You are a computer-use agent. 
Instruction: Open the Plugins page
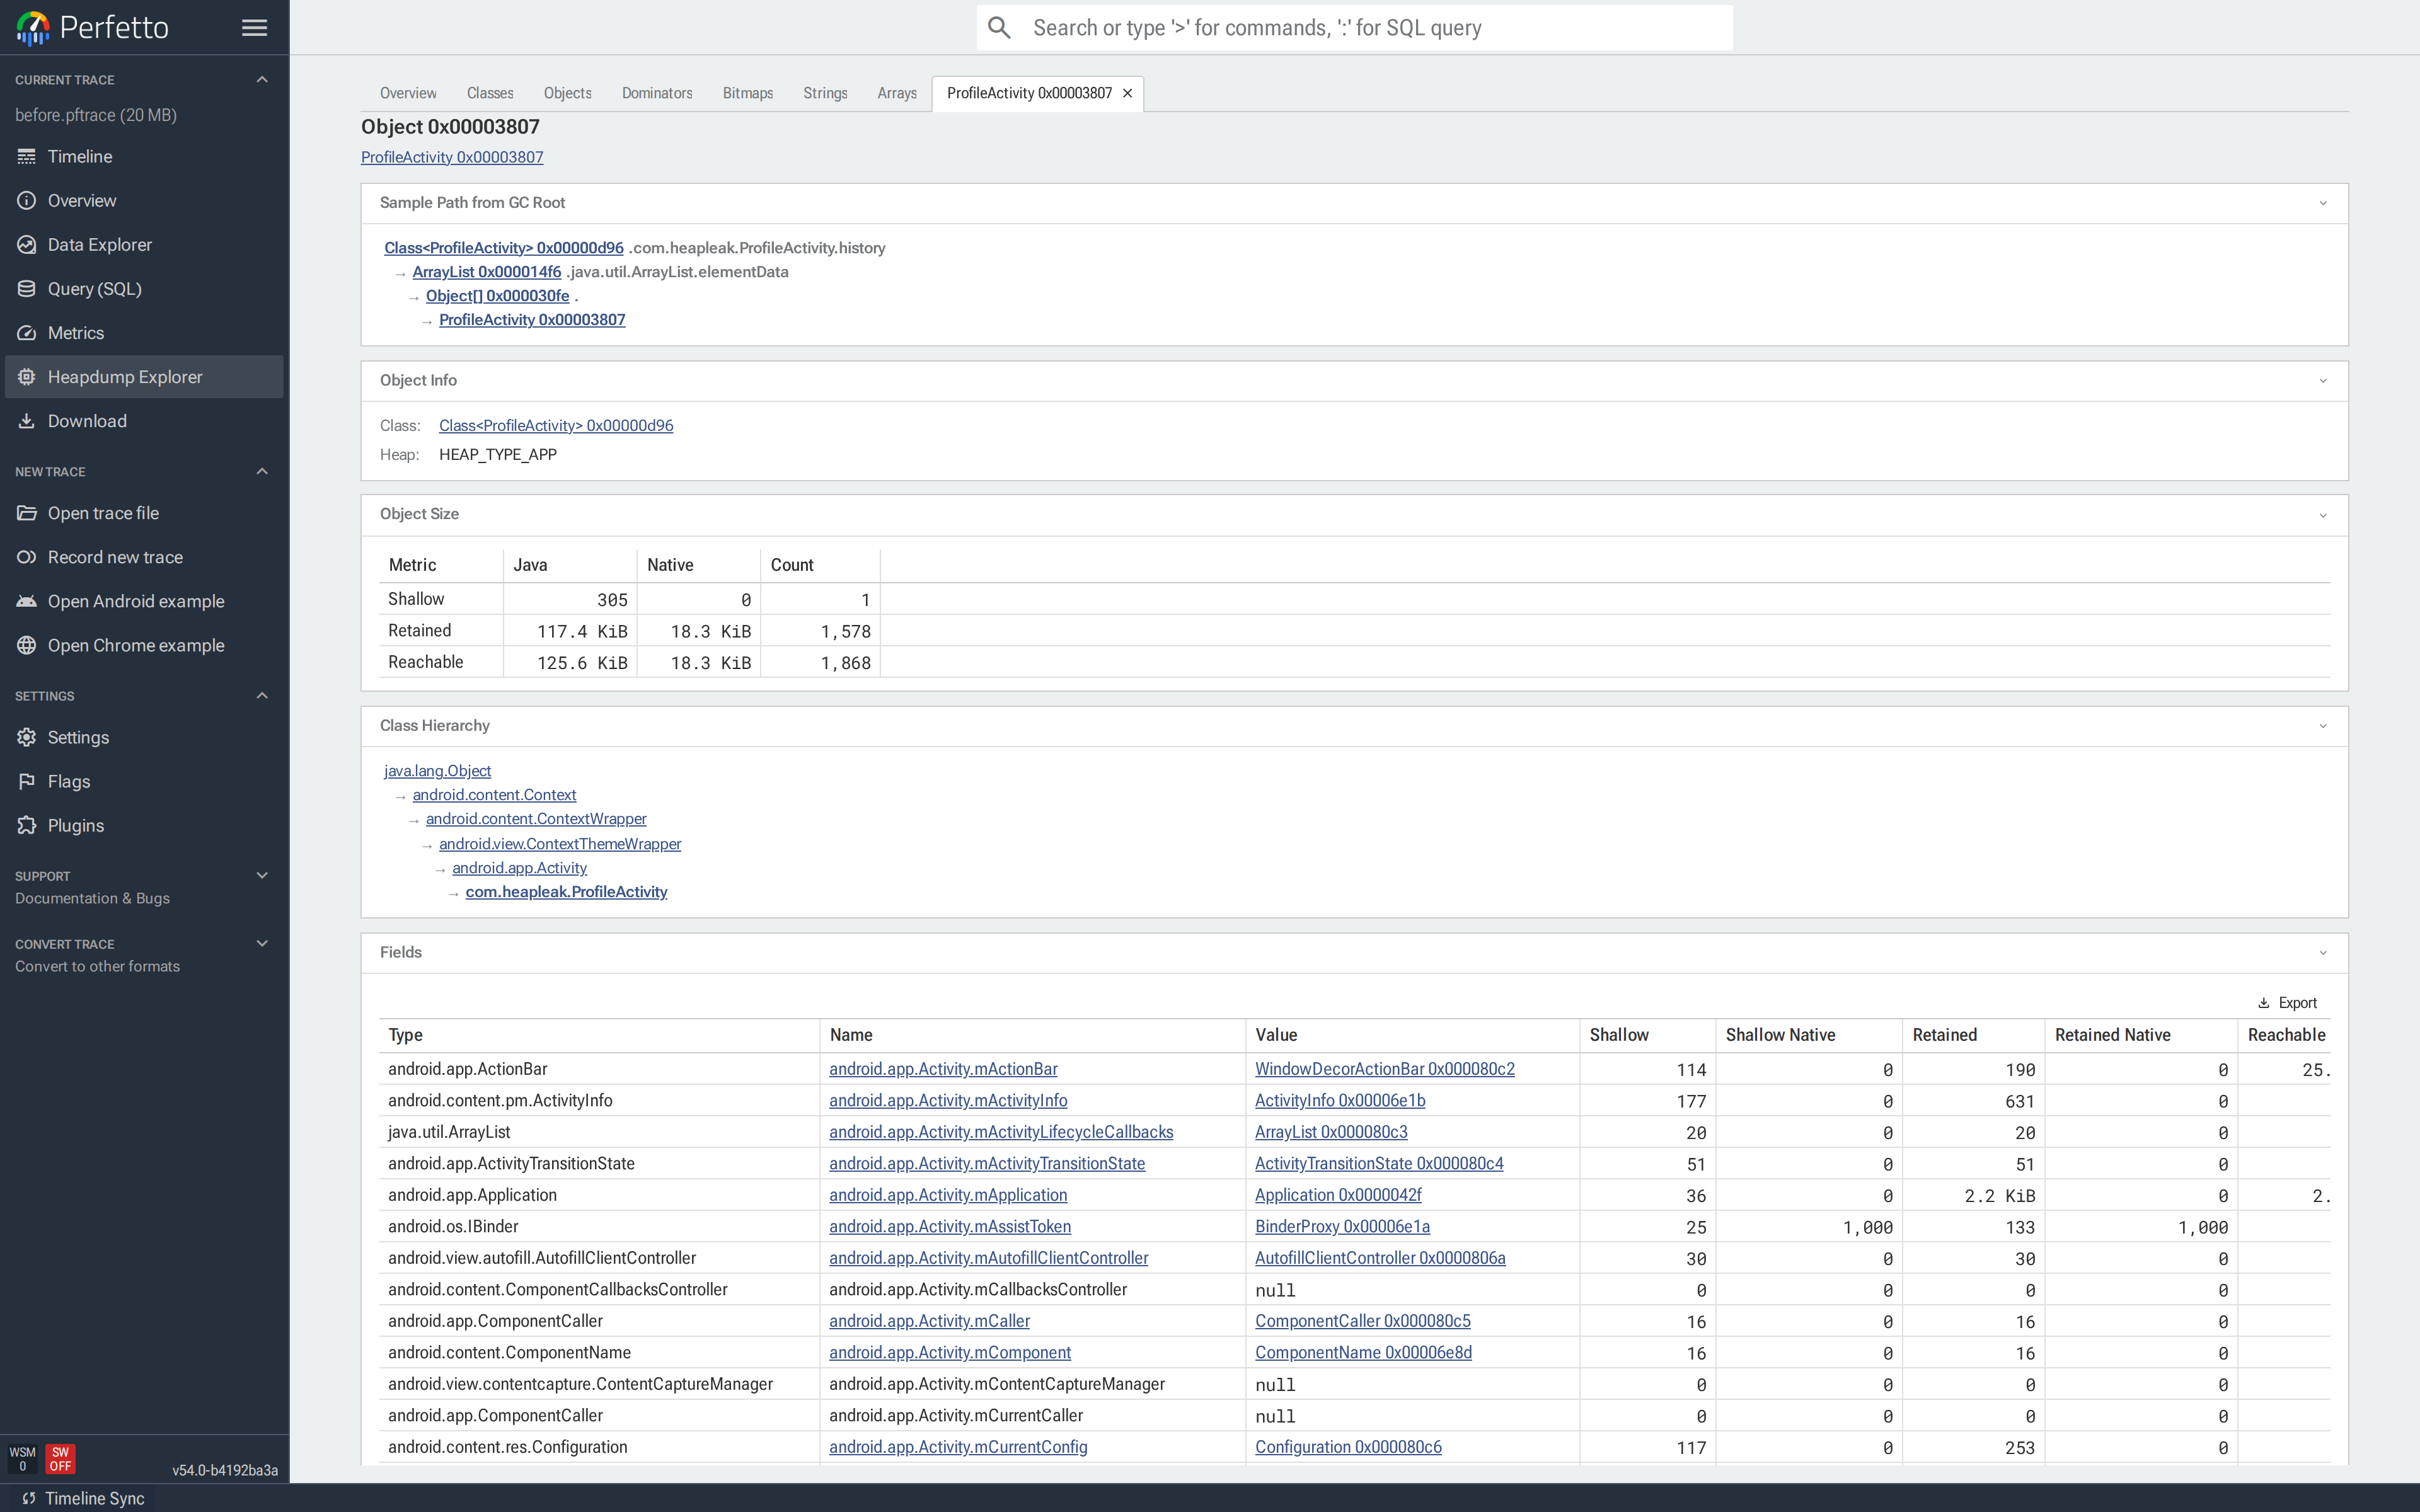(x=74, y=825)
